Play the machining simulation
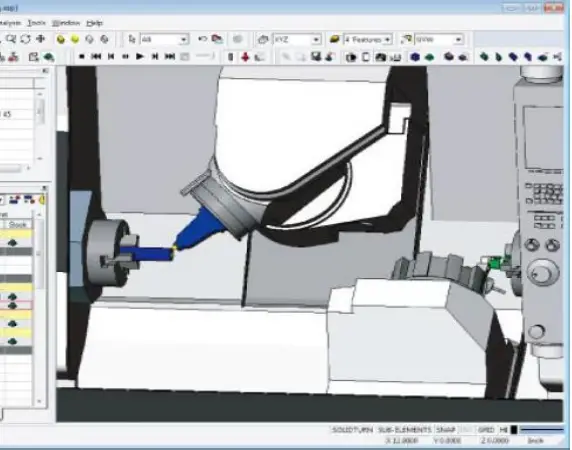Viewport: 572px width, 450px height. (x=140, y=57)
